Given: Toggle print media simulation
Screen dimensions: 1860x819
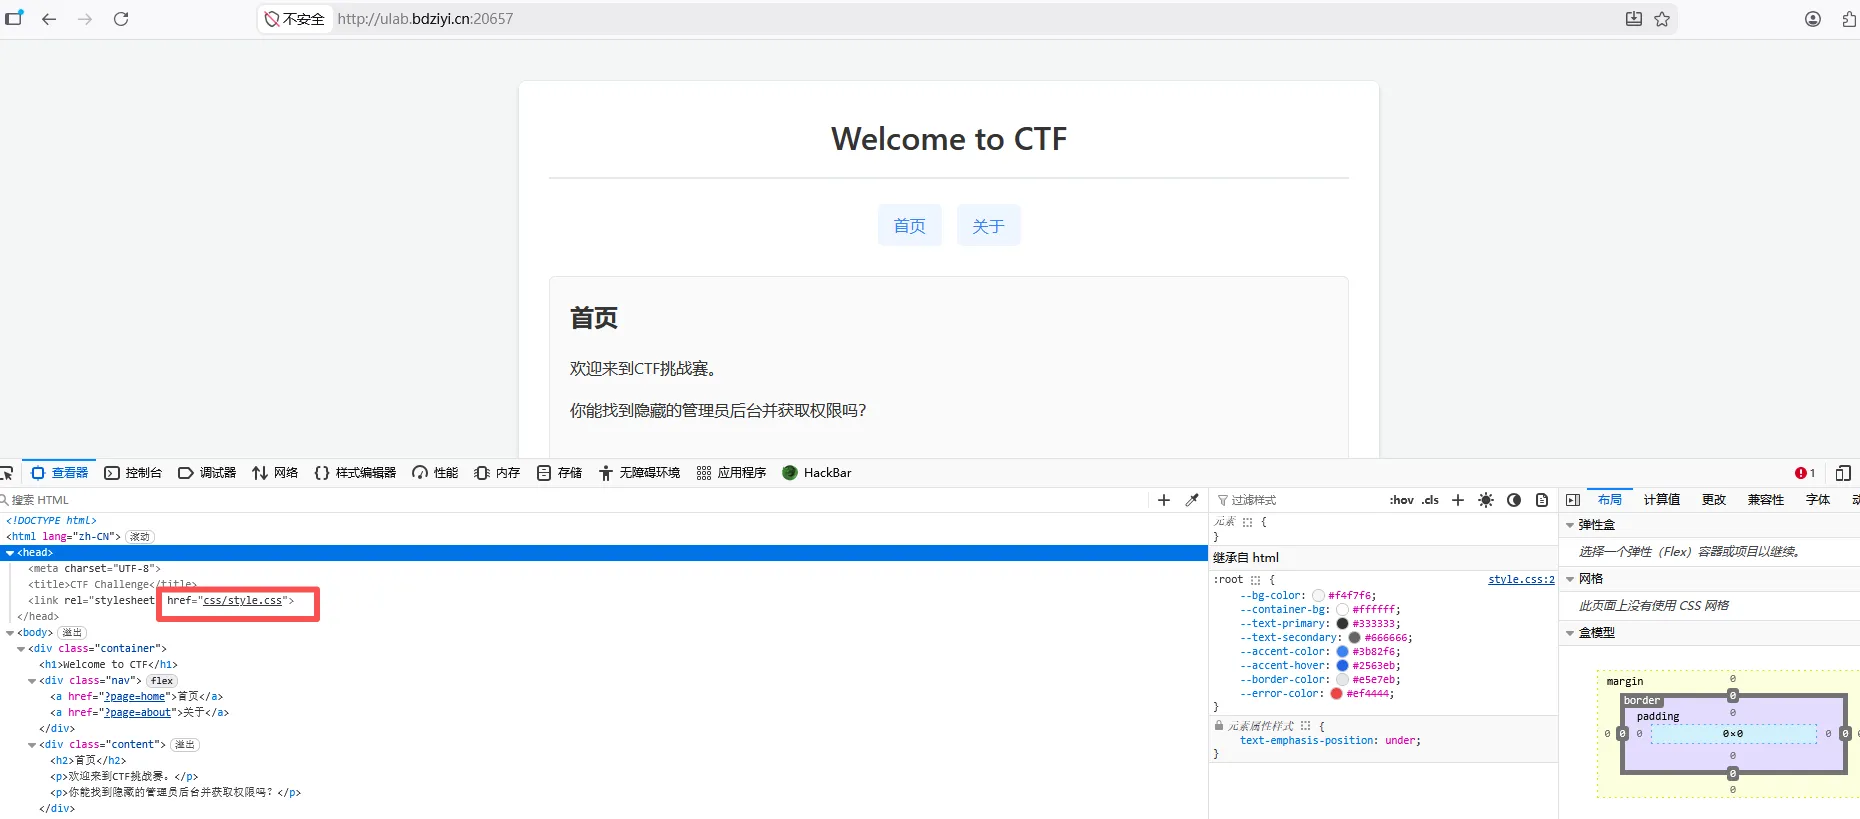Looking at the screenshot, I should tap(1542, 500).
